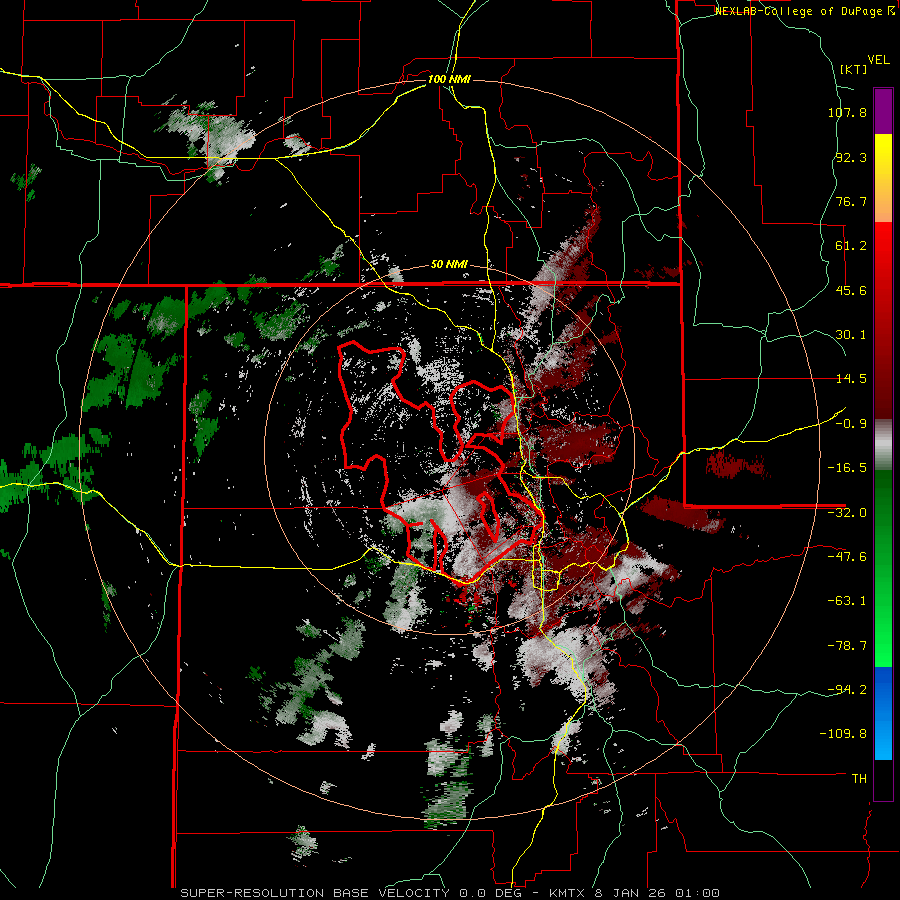Select the 100 NMI range ring label
Image resolution: width=900 pixels, height=900 pixels.
(x=449, y=79)
